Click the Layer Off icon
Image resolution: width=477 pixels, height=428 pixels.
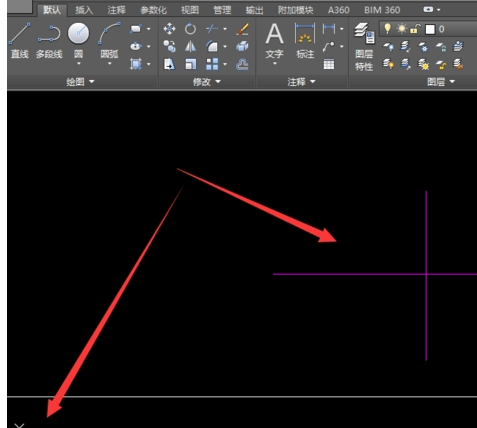click(388, 47)
